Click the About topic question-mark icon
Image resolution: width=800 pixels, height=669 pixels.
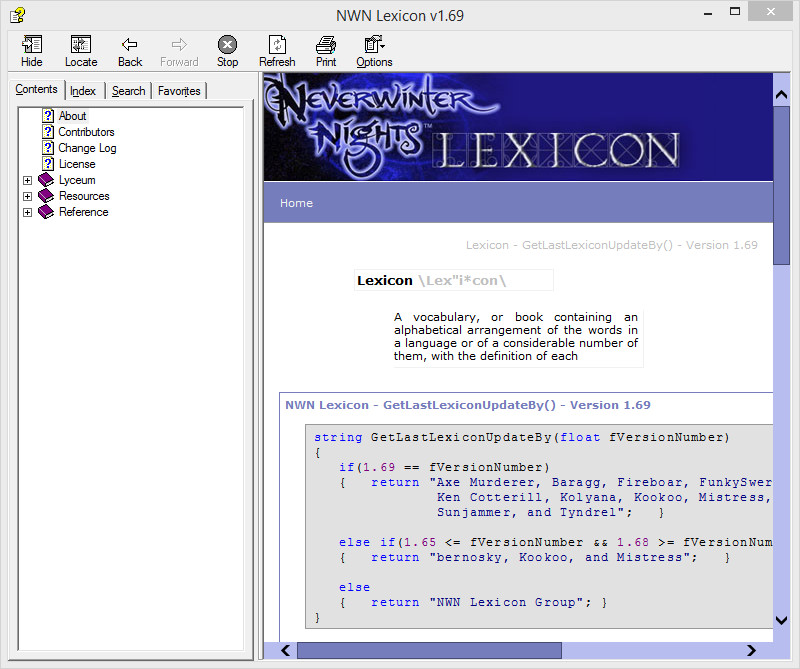click(48, 116)
